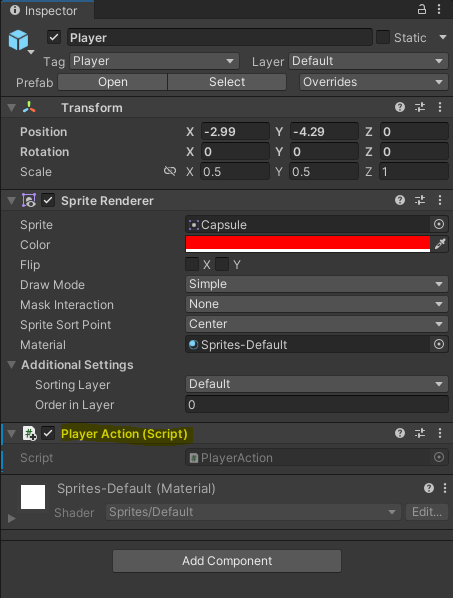Click the Position Y field
This screenshot has width=453, height=598.
[x=324, y=132]
